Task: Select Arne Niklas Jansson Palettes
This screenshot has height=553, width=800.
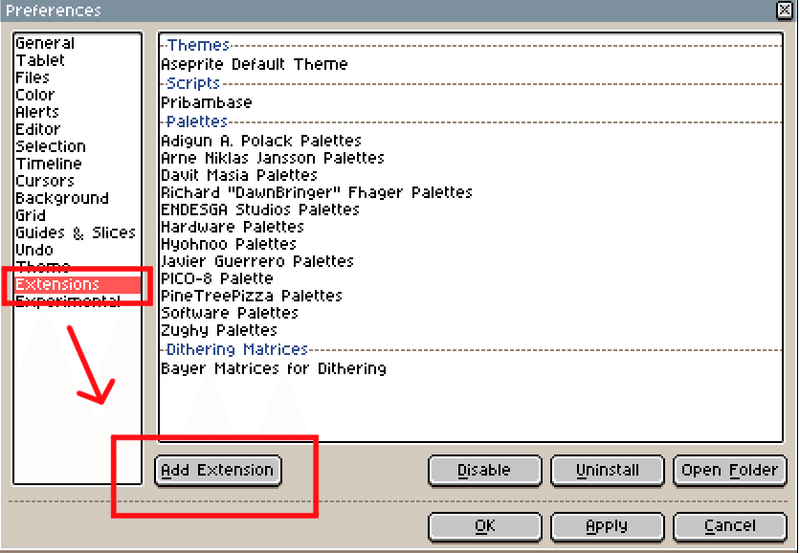Action: point(471,158)
